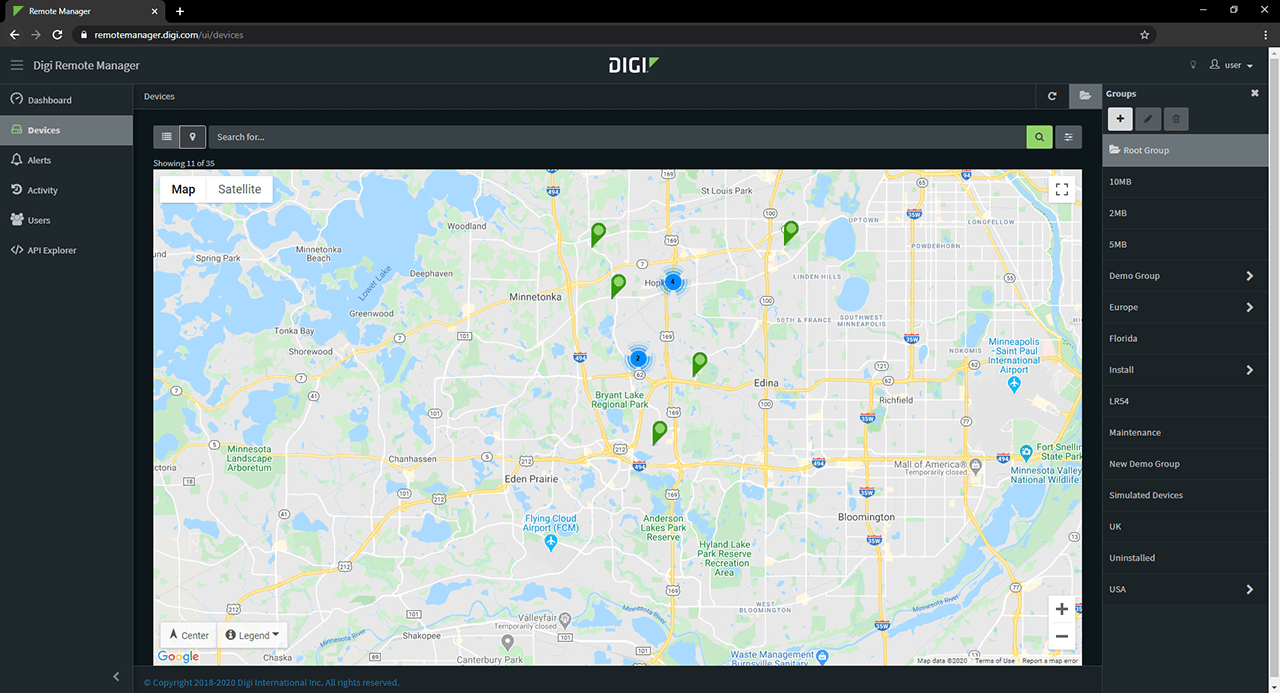Collapse the left sidebar with arrow
The height and width of the screenshot is (693, 1280).
pos(116,677)
